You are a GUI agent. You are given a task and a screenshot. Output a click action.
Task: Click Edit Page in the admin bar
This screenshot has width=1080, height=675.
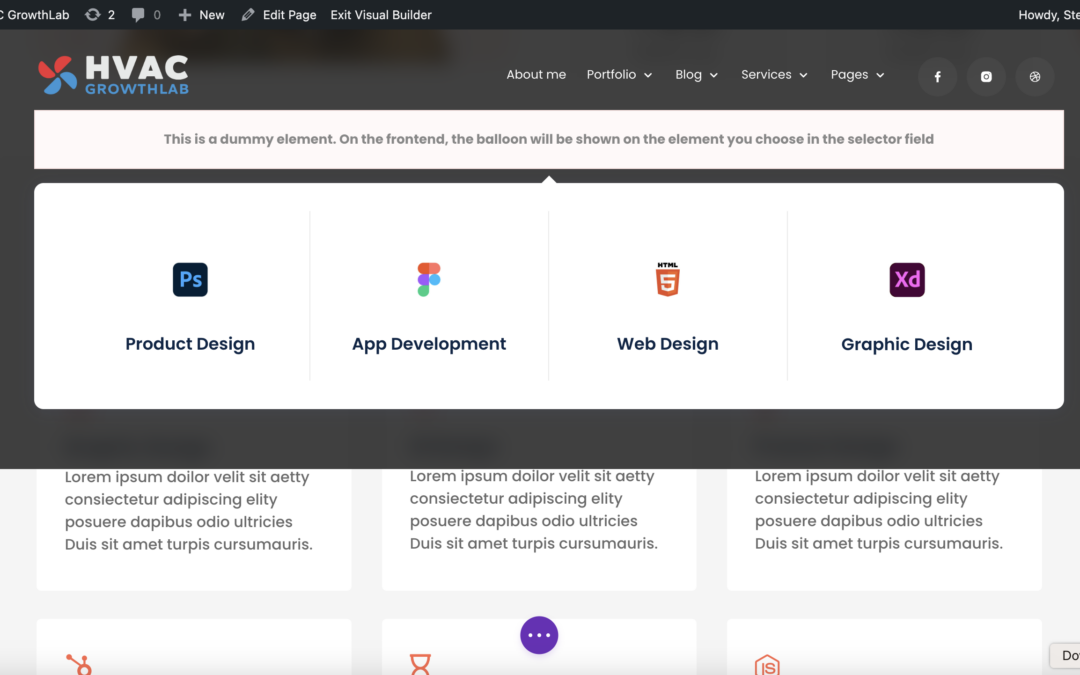(278, 14)
